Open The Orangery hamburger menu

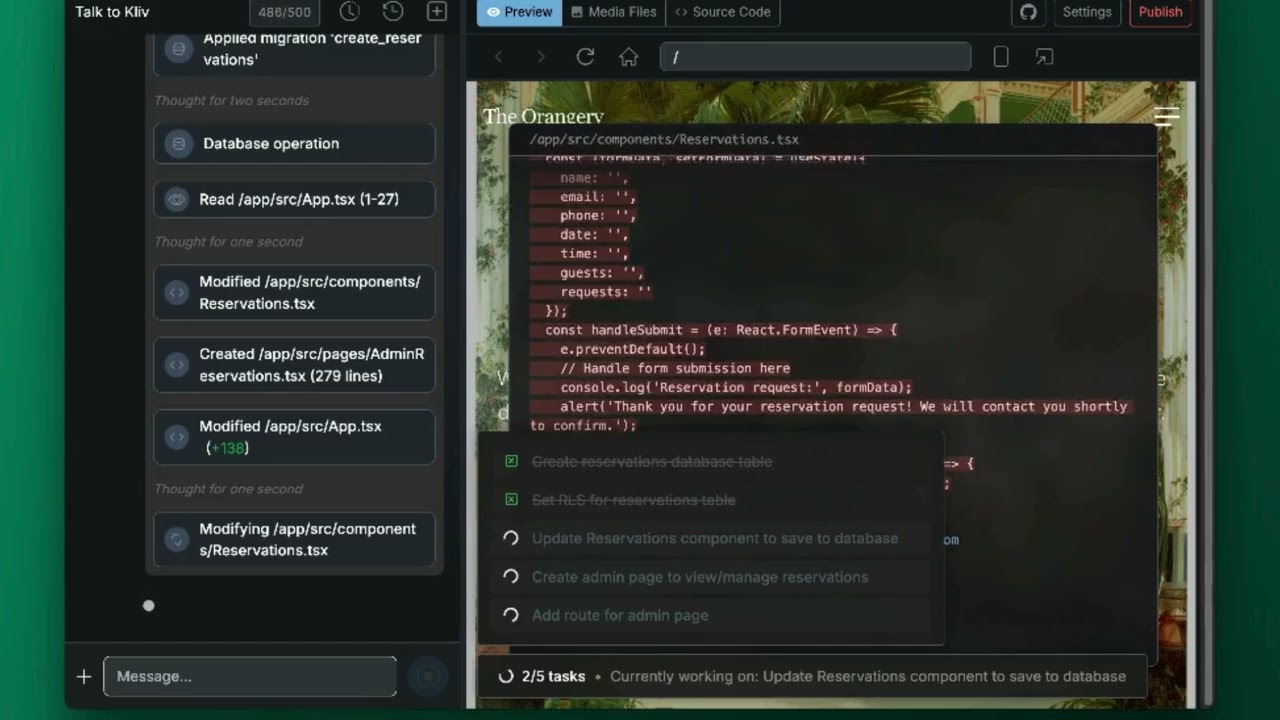tap(1167, 116)
